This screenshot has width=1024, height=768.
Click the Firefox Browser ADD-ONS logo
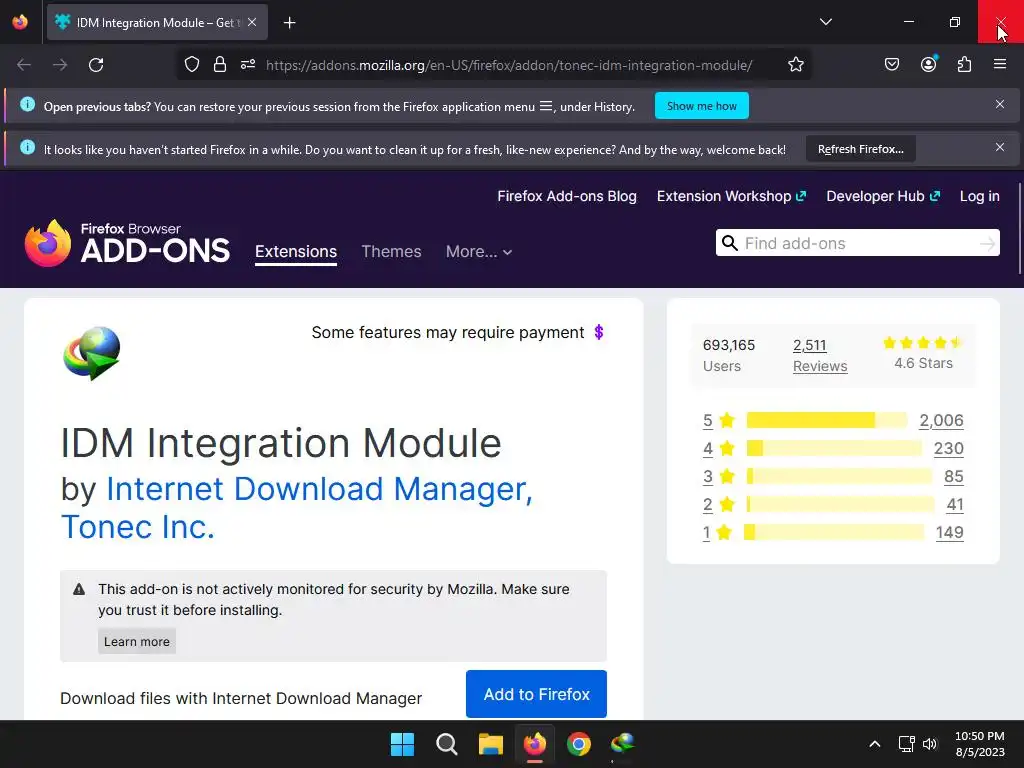[x=127, y=243]
